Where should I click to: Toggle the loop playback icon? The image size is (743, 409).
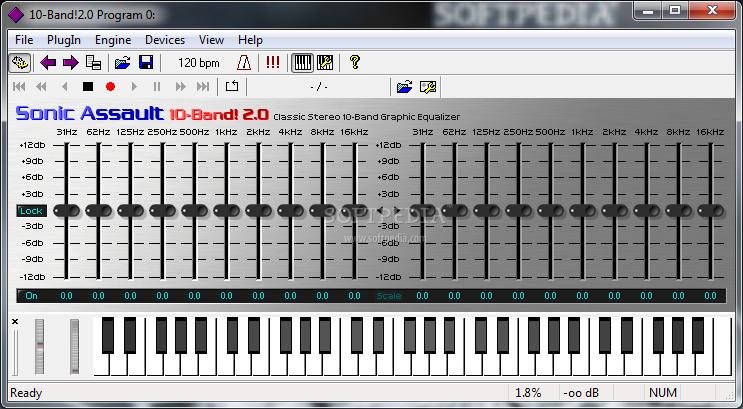(232, 87)
